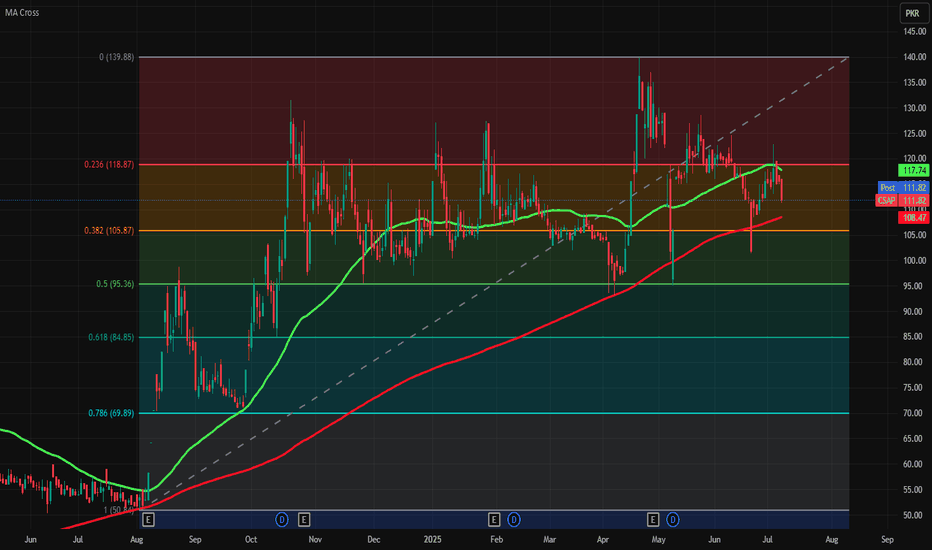The image size is (932, 550).
Task: Click the 140.00 value on price axis
Action: pyautogui.click(x=915, y=57)
